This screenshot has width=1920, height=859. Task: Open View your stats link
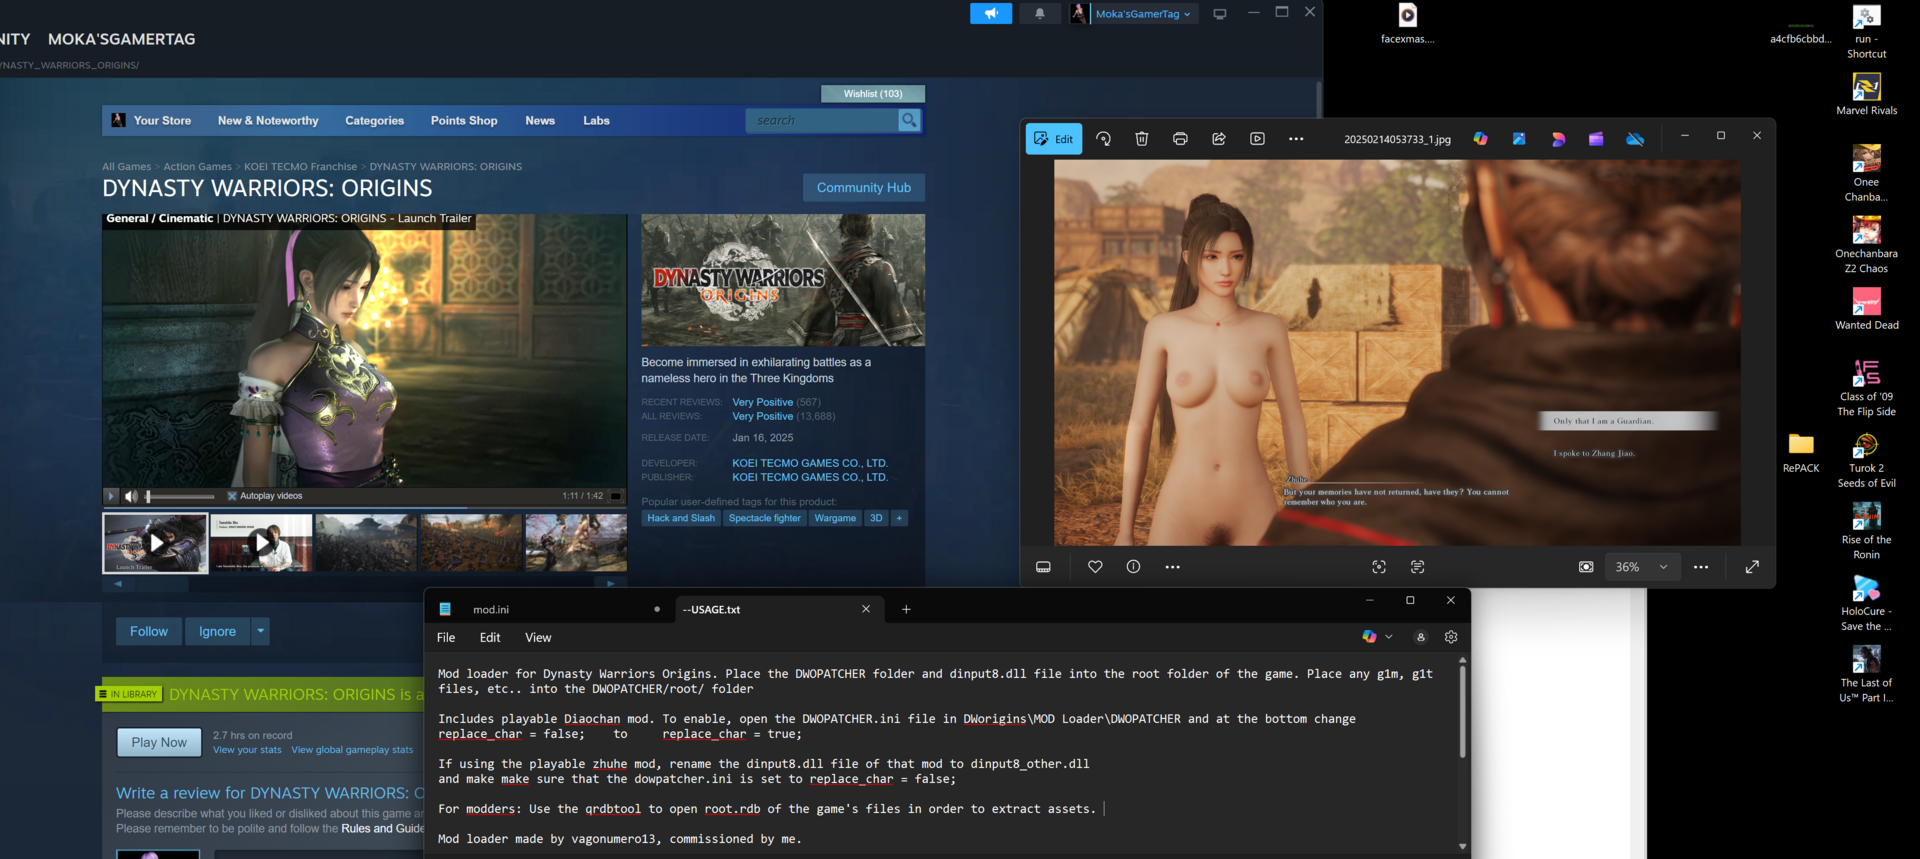247,750
